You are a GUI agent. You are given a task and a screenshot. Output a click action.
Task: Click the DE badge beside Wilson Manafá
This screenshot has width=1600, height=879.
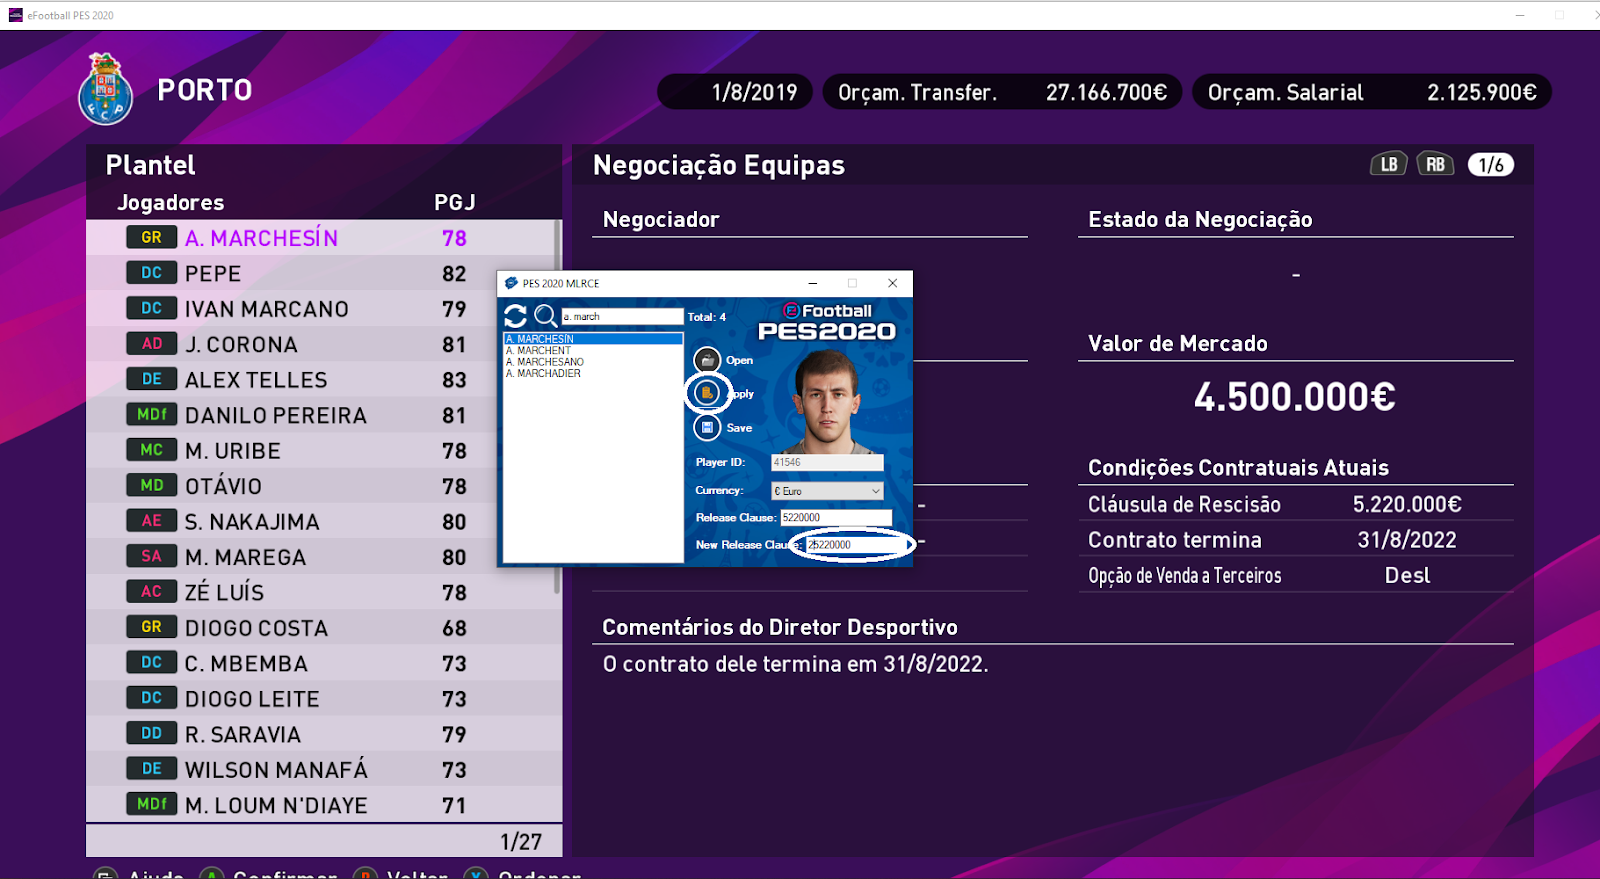tap(152, 768)
